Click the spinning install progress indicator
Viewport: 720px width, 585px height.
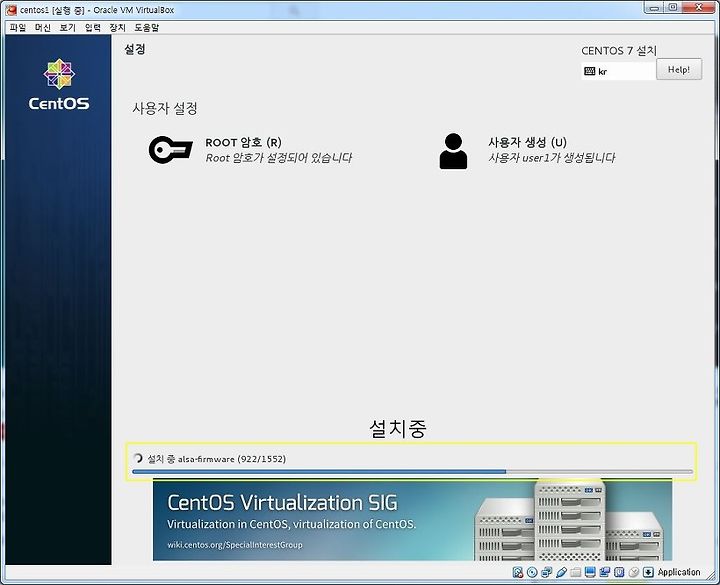[x=137, y=458]
